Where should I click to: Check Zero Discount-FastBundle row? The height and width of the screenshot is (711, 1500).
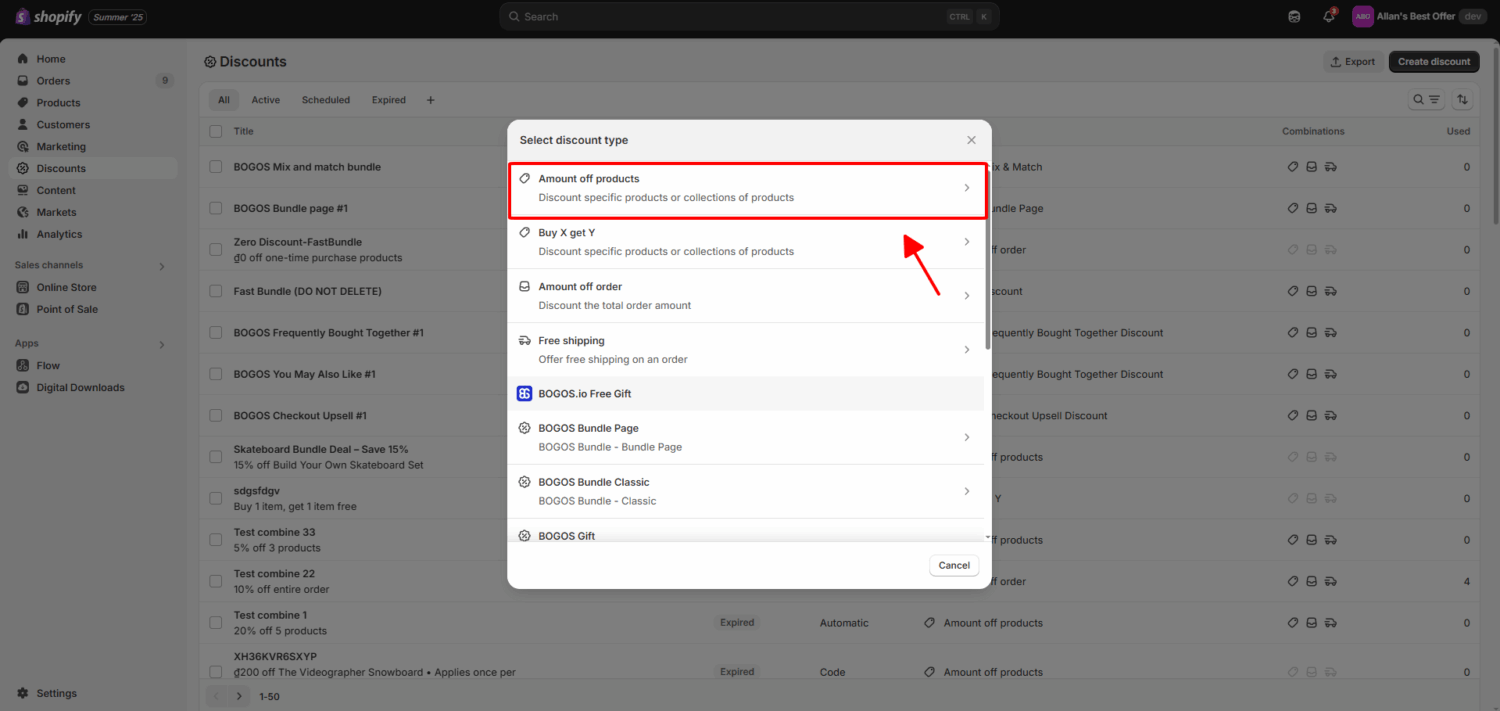click(216, 250)
